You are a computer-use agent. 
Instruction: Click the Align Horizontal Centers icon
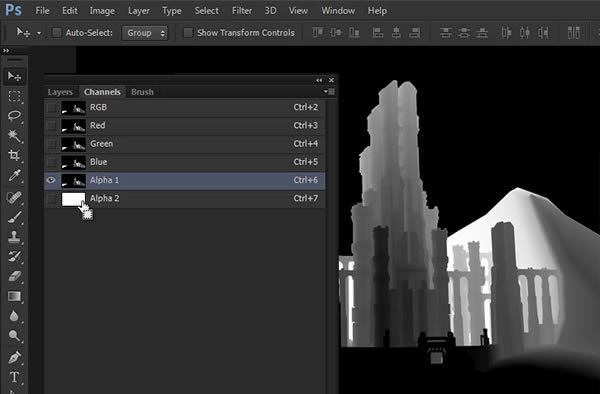[x=396, y=33]
